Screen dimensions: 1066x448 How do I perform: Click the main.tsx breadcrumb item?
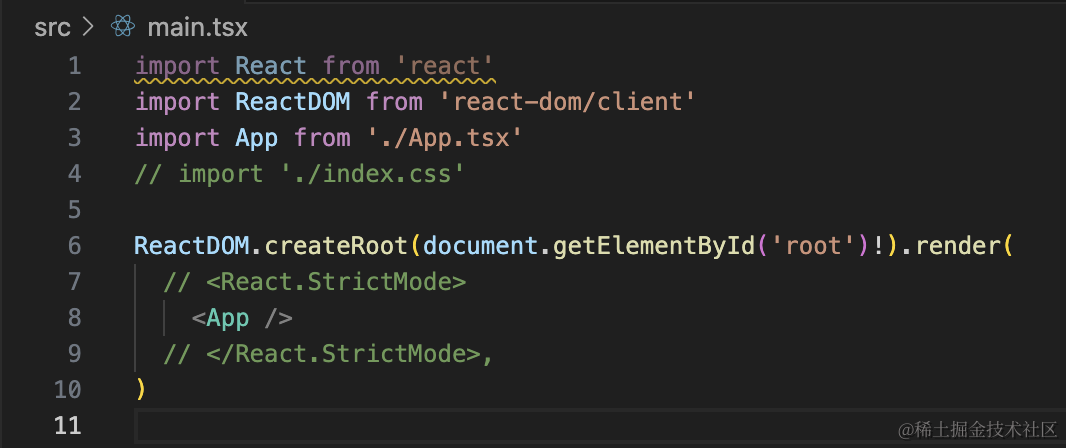coord(197,28)
